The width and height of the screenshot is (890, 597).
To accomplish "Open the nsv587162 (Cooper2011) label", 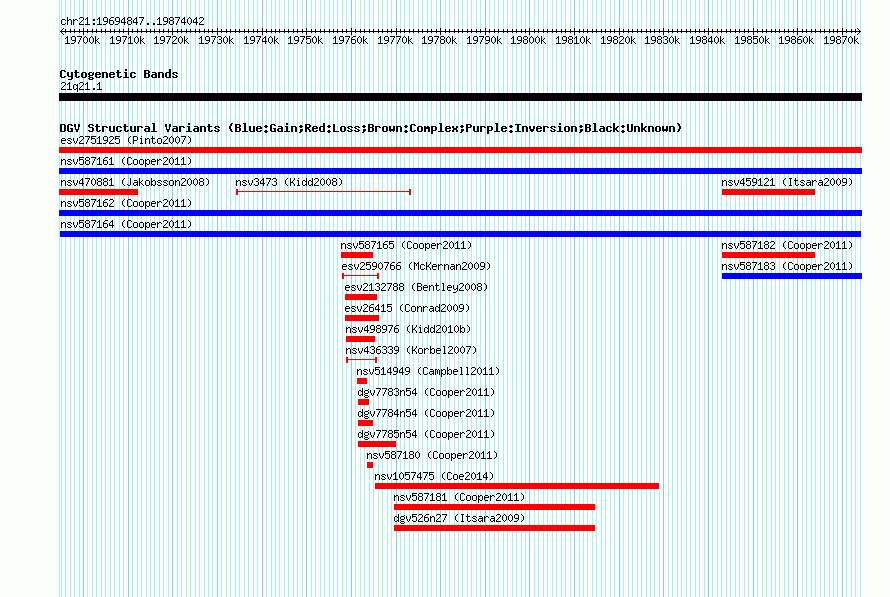I will point(126,203).
